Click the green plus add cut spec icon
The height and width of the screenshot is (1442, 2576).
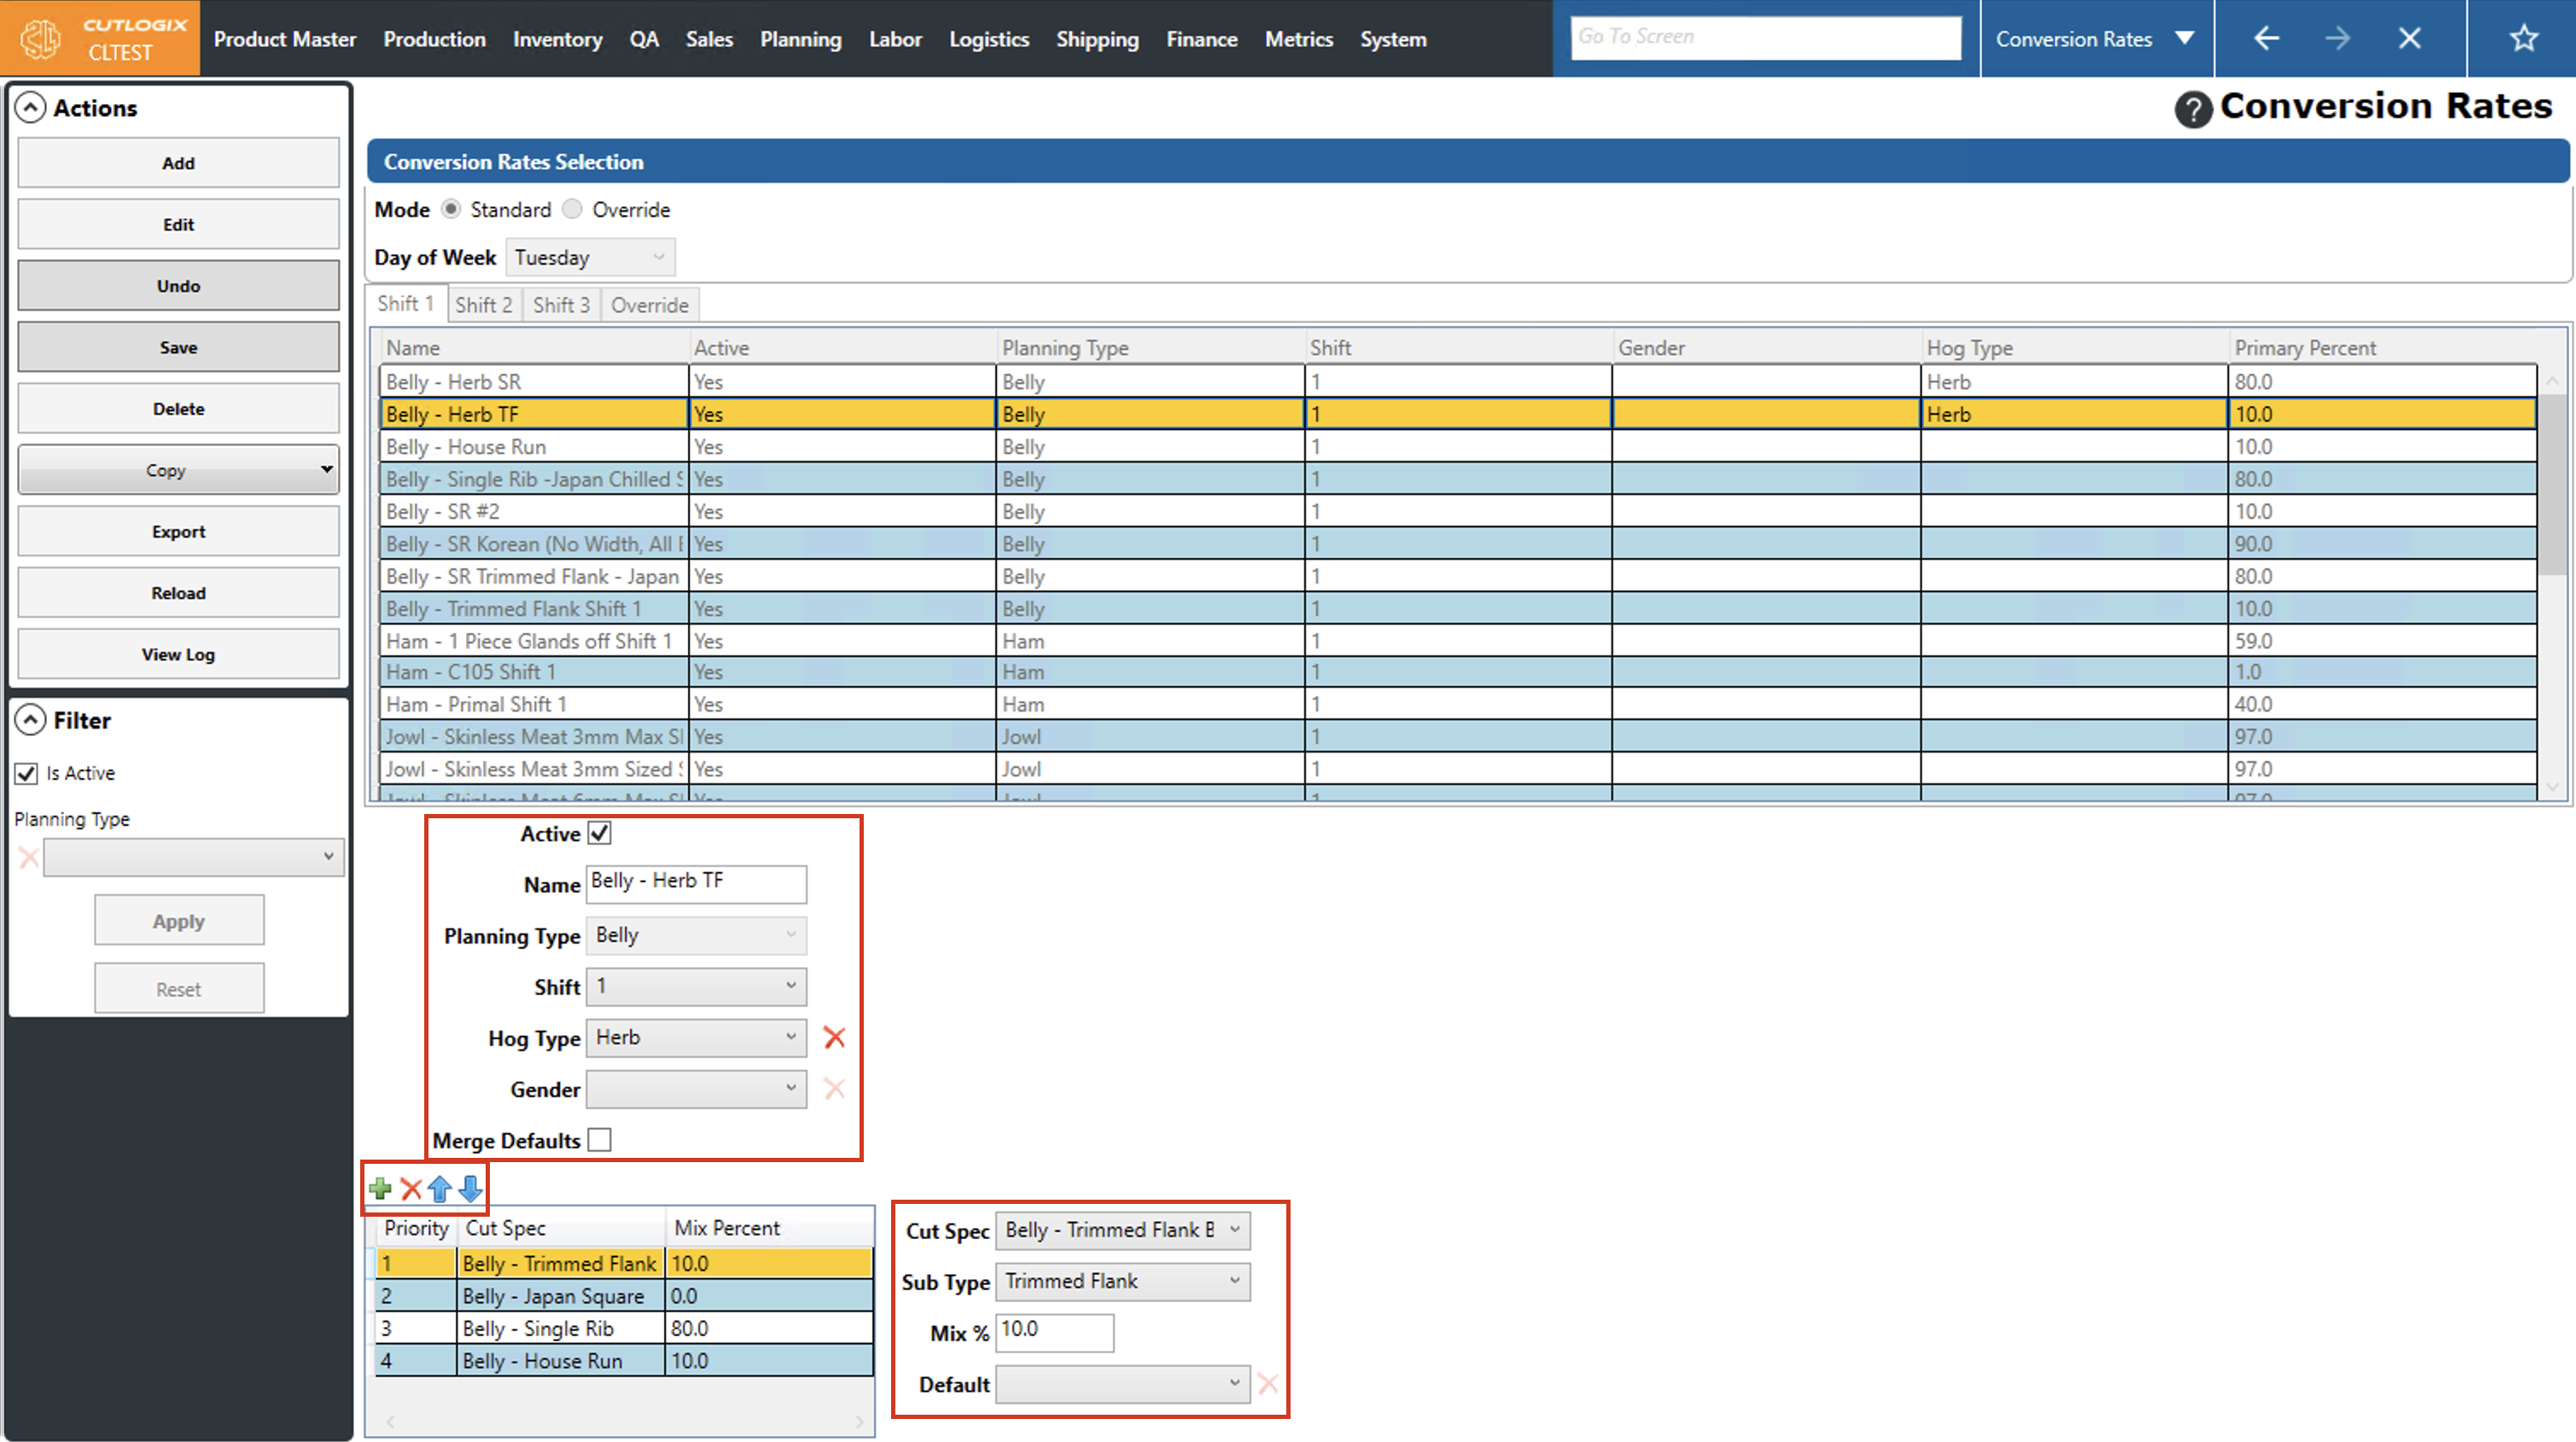380,1188
